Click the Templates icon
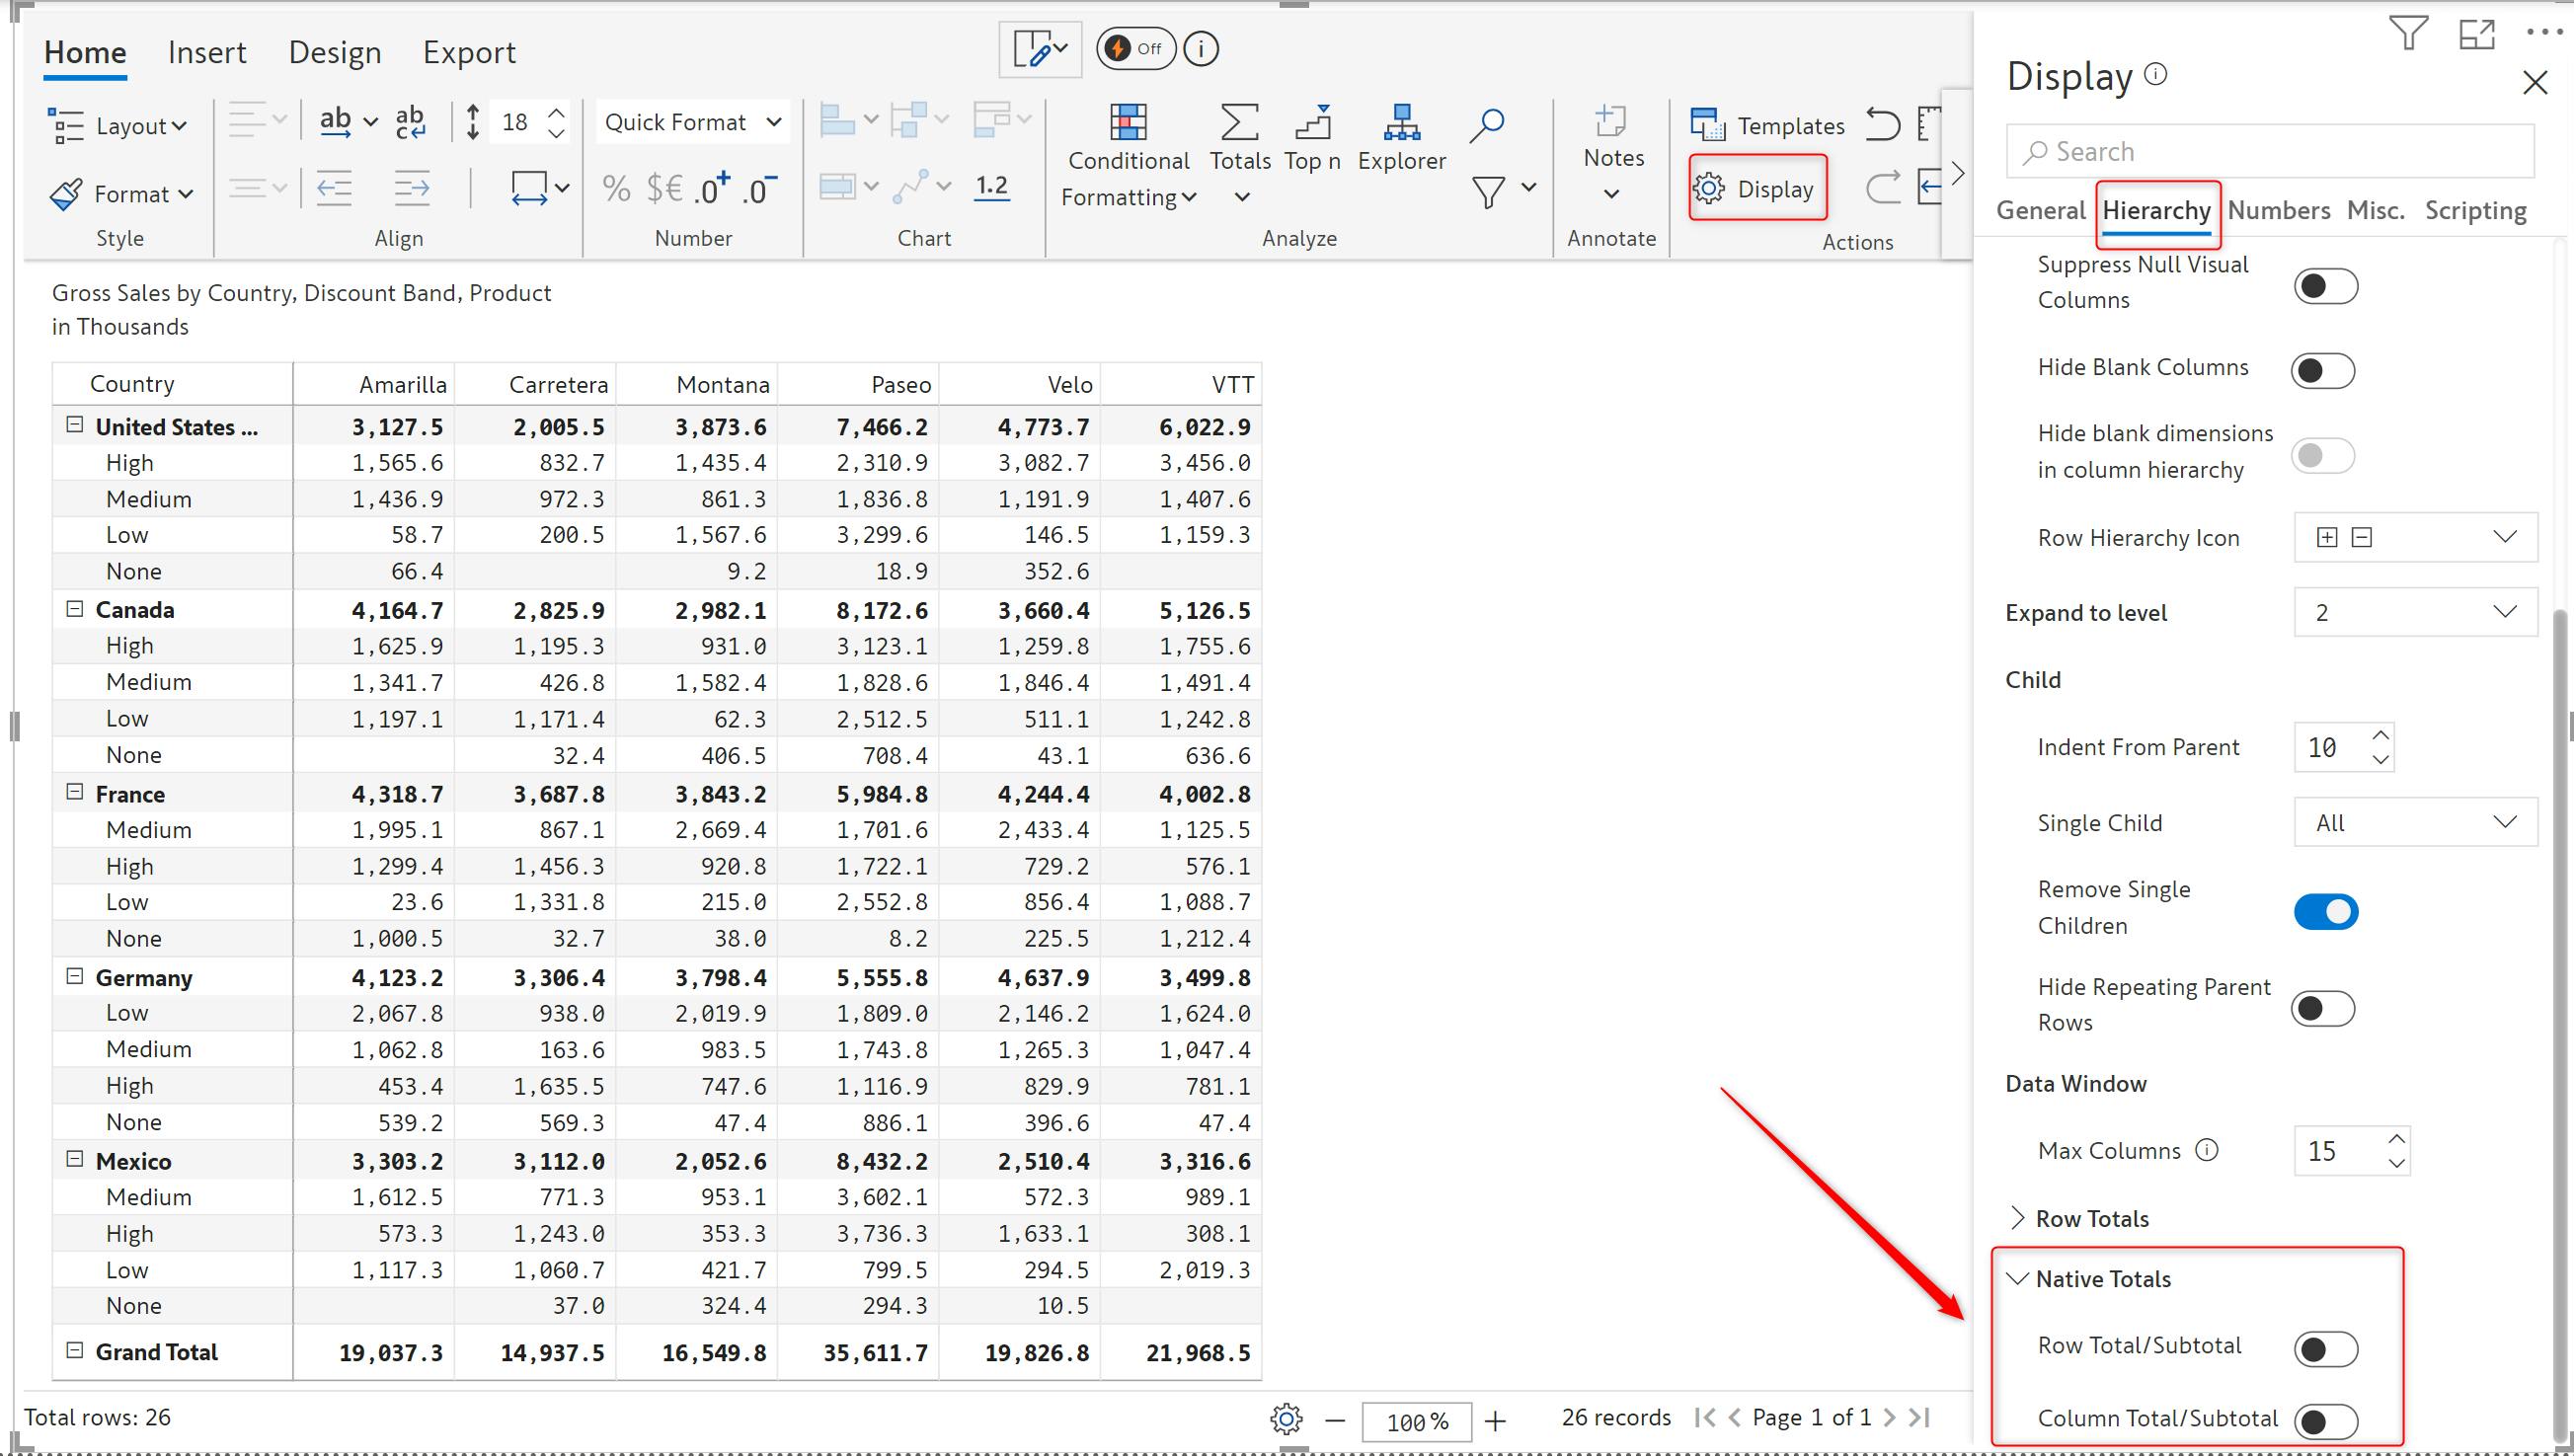Screen dimensions: 2574x1456 point(1708,125)
